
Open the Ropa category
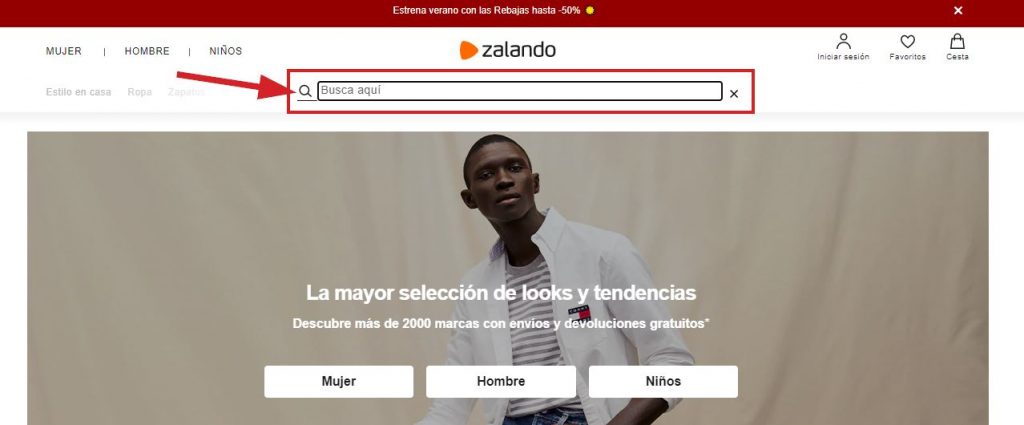(x=140, y=92)
